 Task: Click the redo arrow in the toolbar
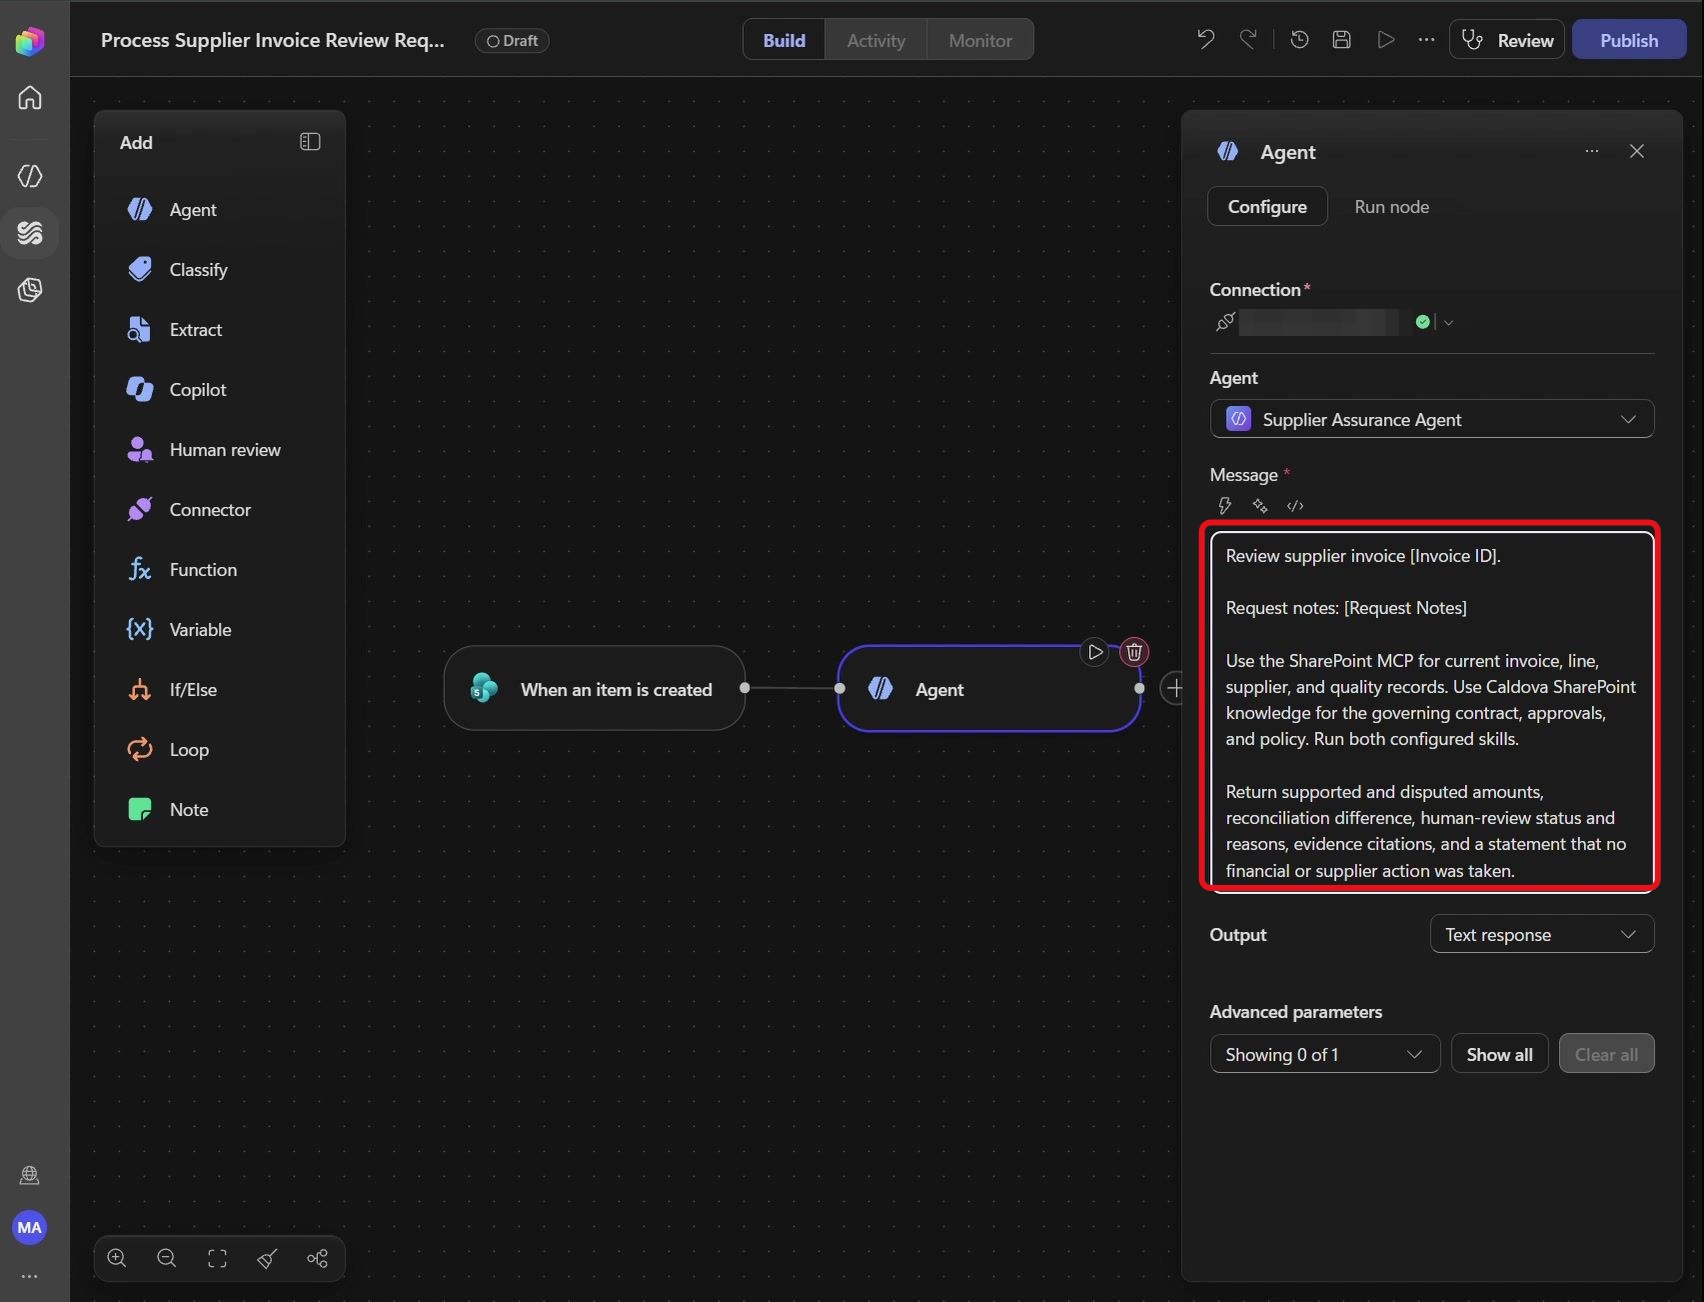(x=1248, y=40)
